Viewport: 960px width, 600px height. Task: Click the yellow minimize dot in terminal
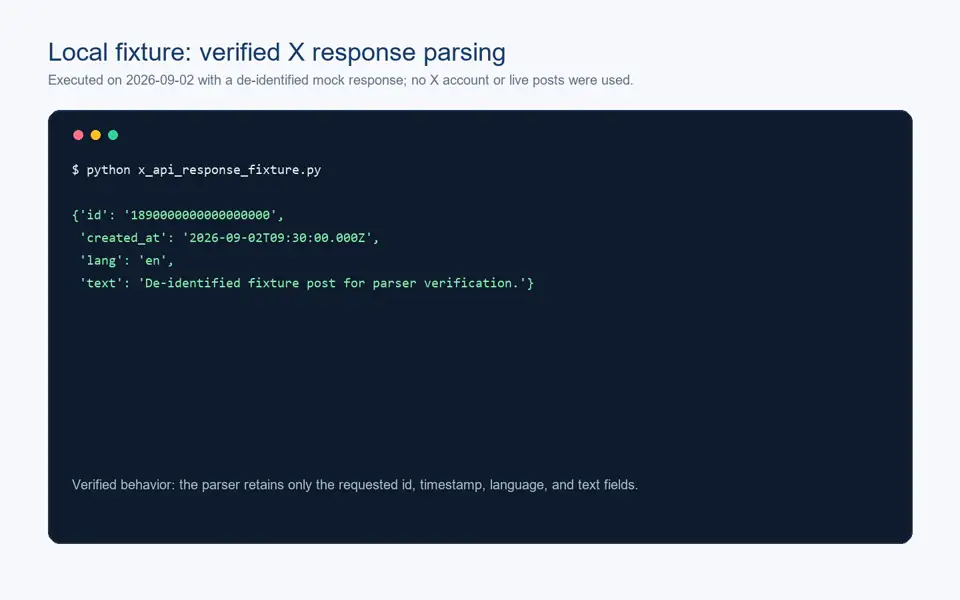tap(96, 135)
